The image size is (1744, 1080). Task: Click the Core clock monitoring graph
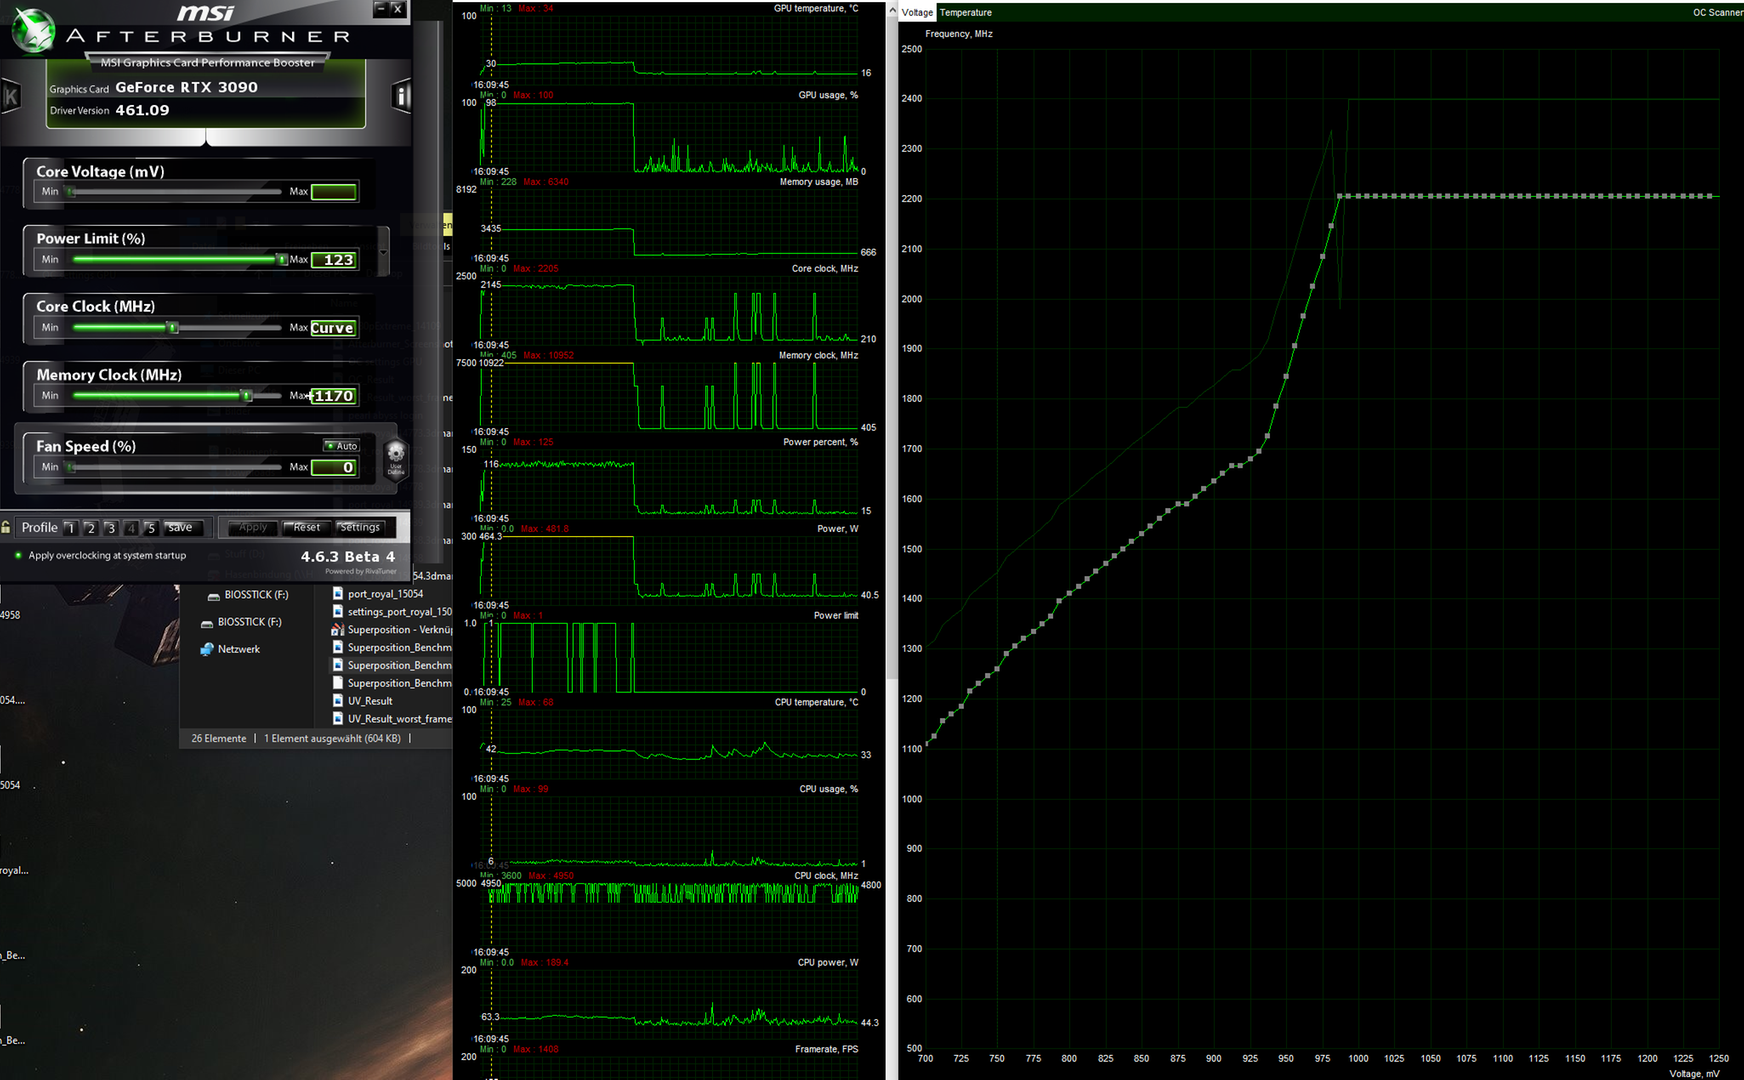(669, 310)
